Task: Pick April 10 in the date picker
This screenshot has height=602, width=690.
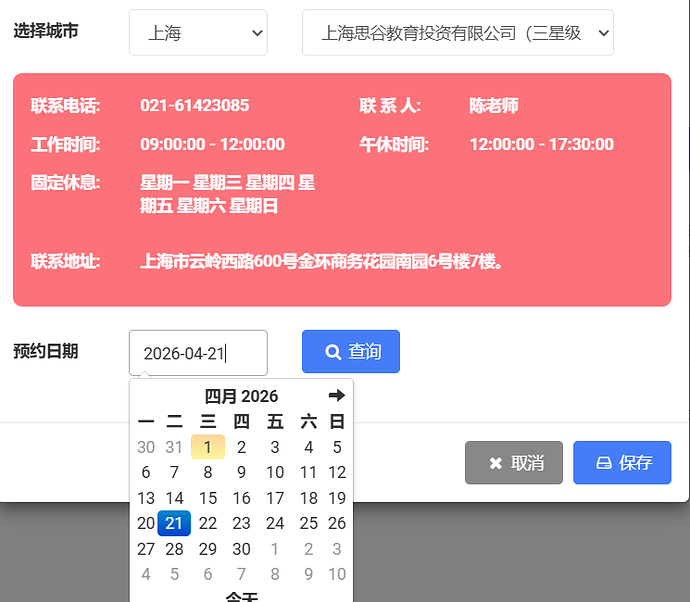Action: (275, 473)
